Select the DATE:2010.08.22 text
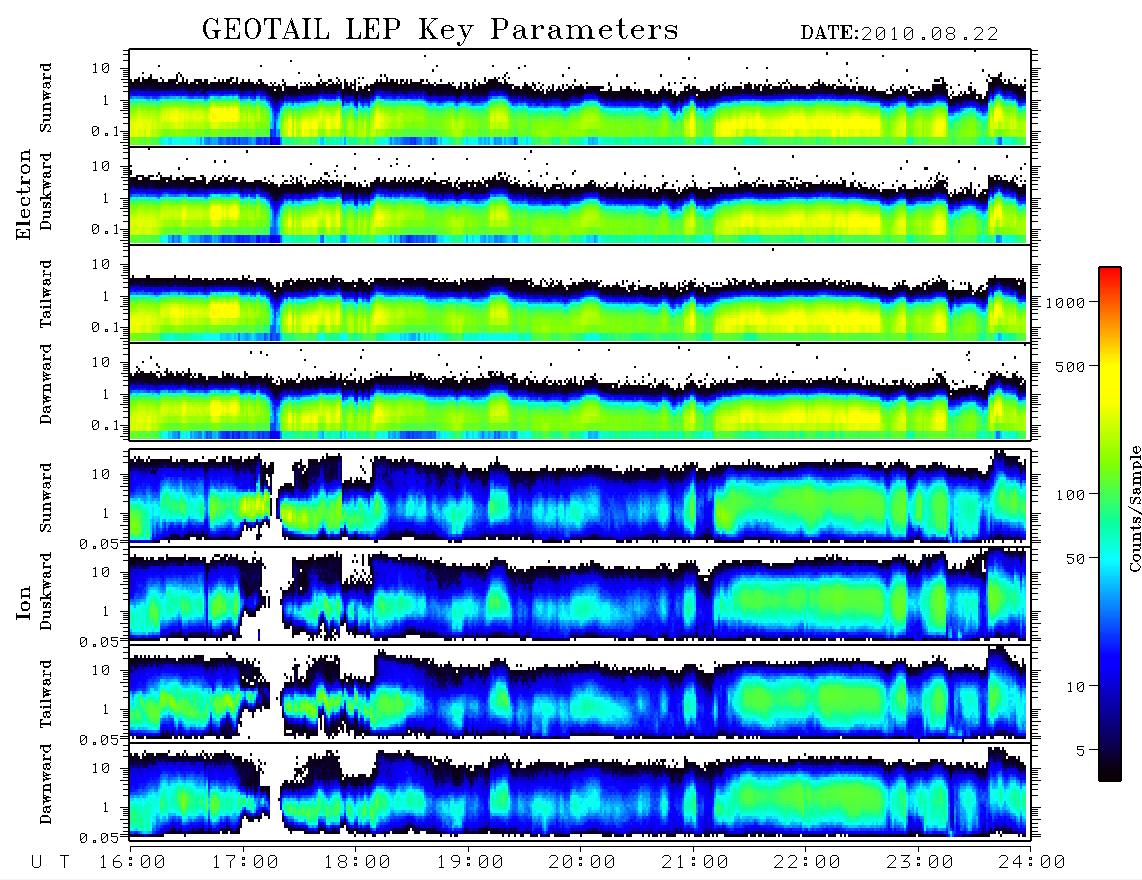This screenshot has height=880, width=1142. 899,34
